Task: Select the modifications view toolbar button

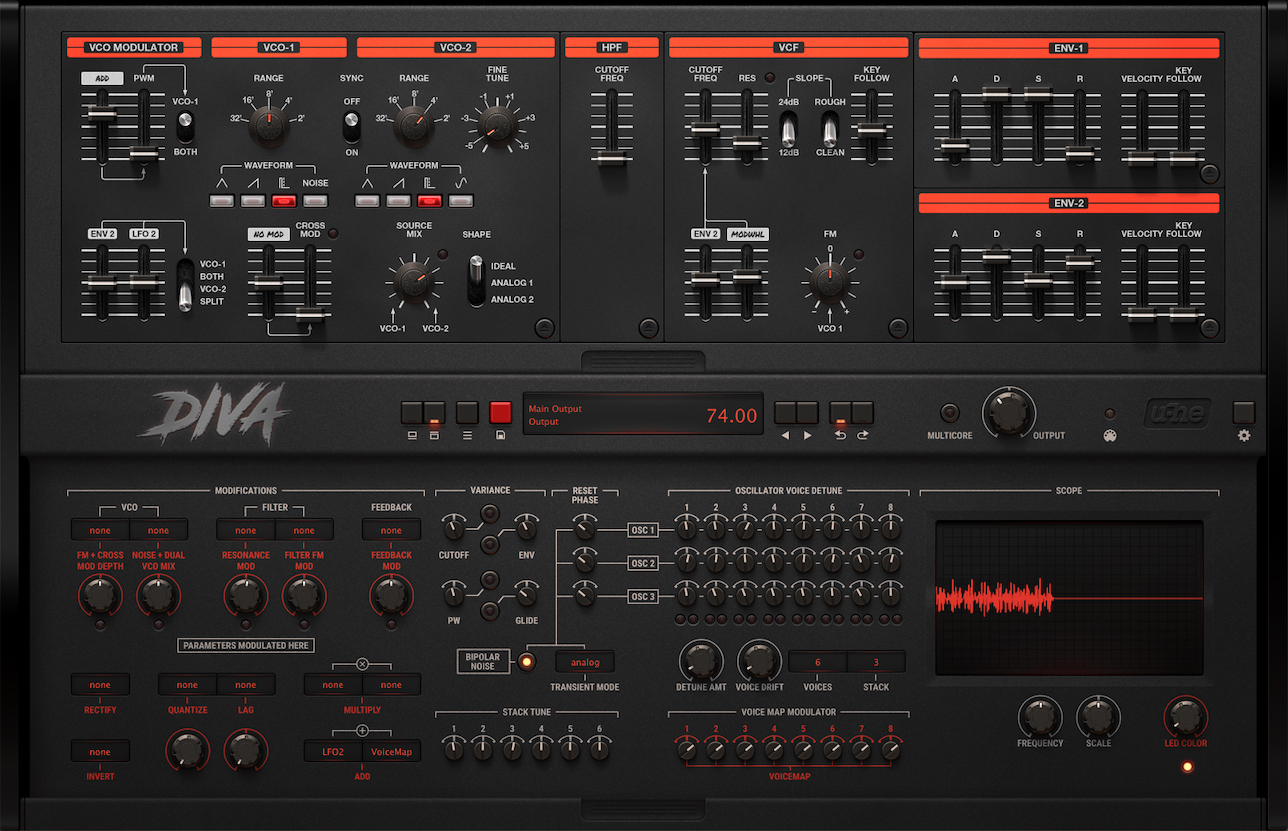Action: 434,413
